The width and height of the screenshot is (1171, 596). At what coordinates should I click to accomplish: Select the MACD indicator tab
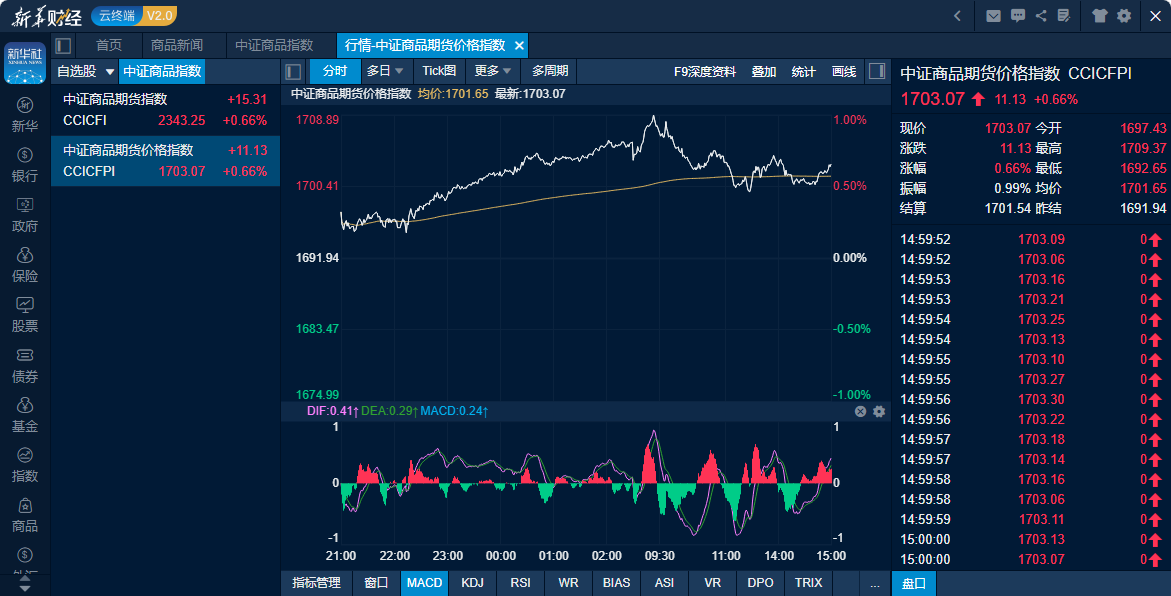424,583
